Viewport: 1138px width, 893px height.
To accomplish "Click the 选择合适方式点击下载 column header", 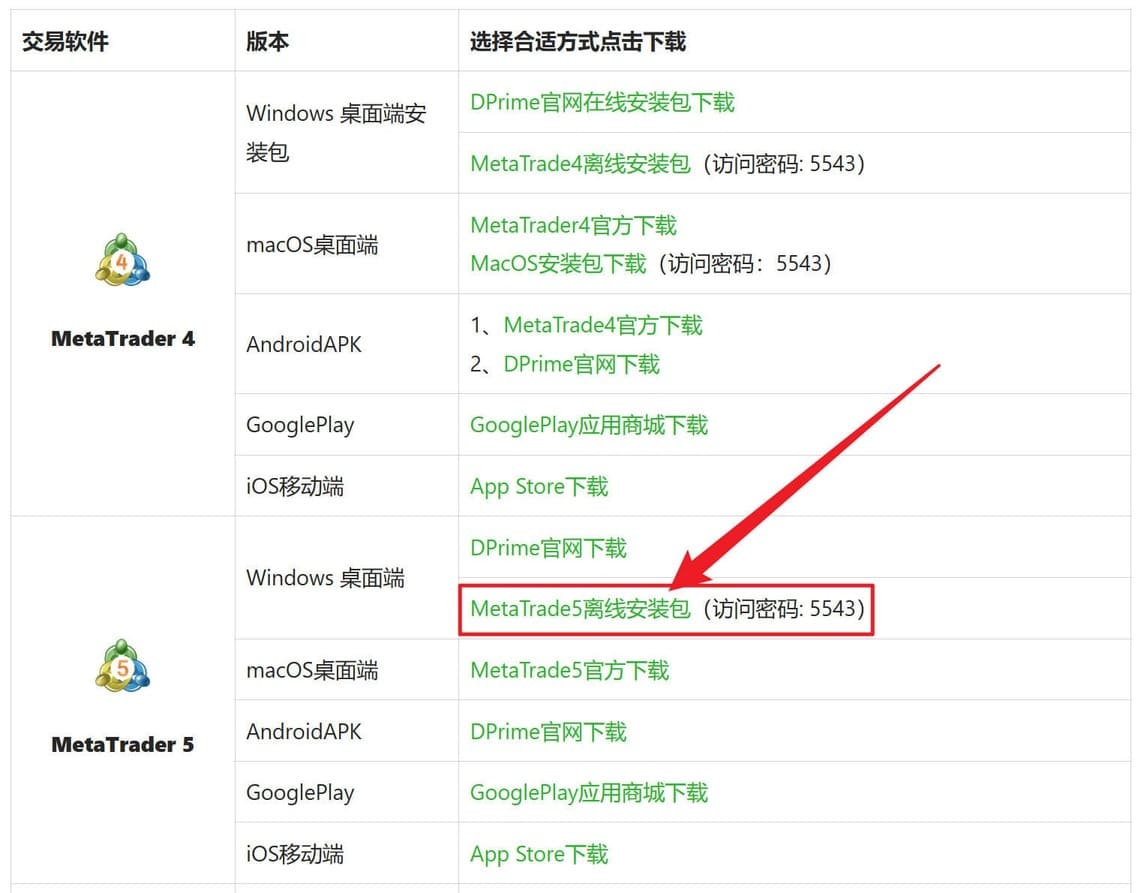I will tap(578, 41).
